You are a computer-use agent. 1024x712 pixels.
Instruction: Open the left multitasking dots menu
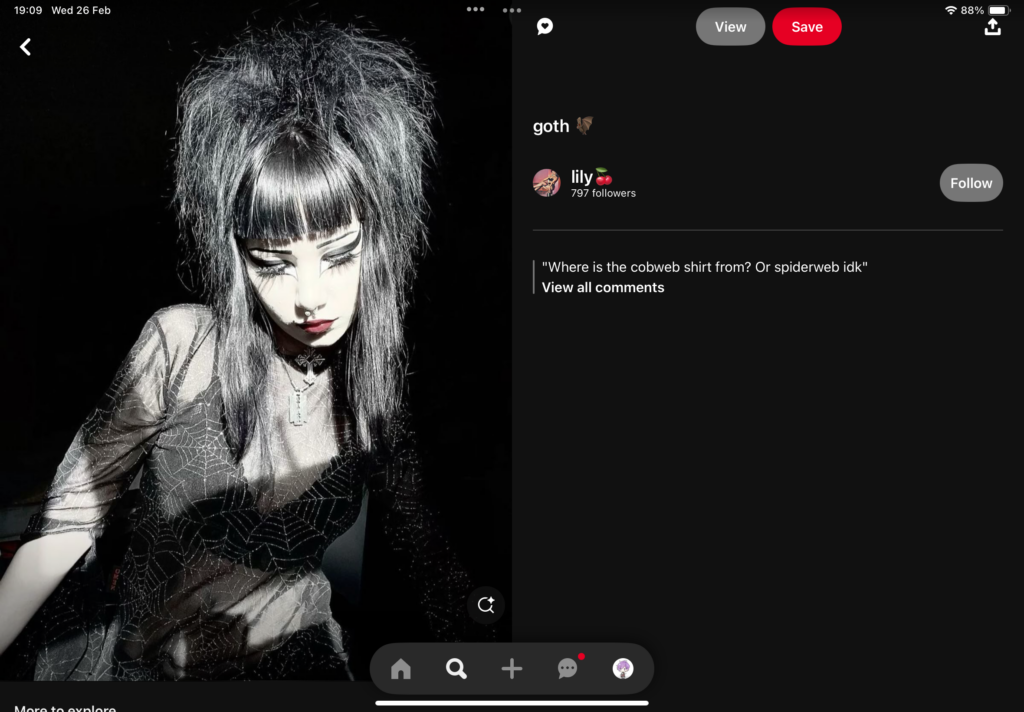pos(475,9)
